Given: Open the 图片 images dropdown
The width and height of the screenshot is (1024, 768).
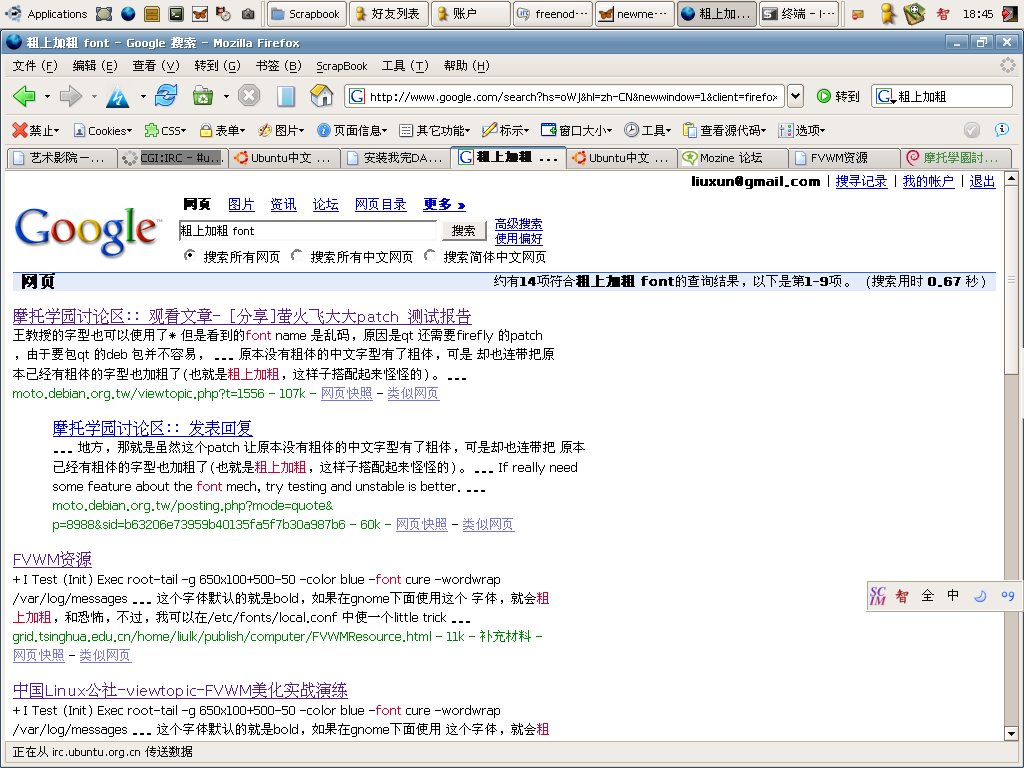Looking at the screenshot, I should tap(281, 131).
